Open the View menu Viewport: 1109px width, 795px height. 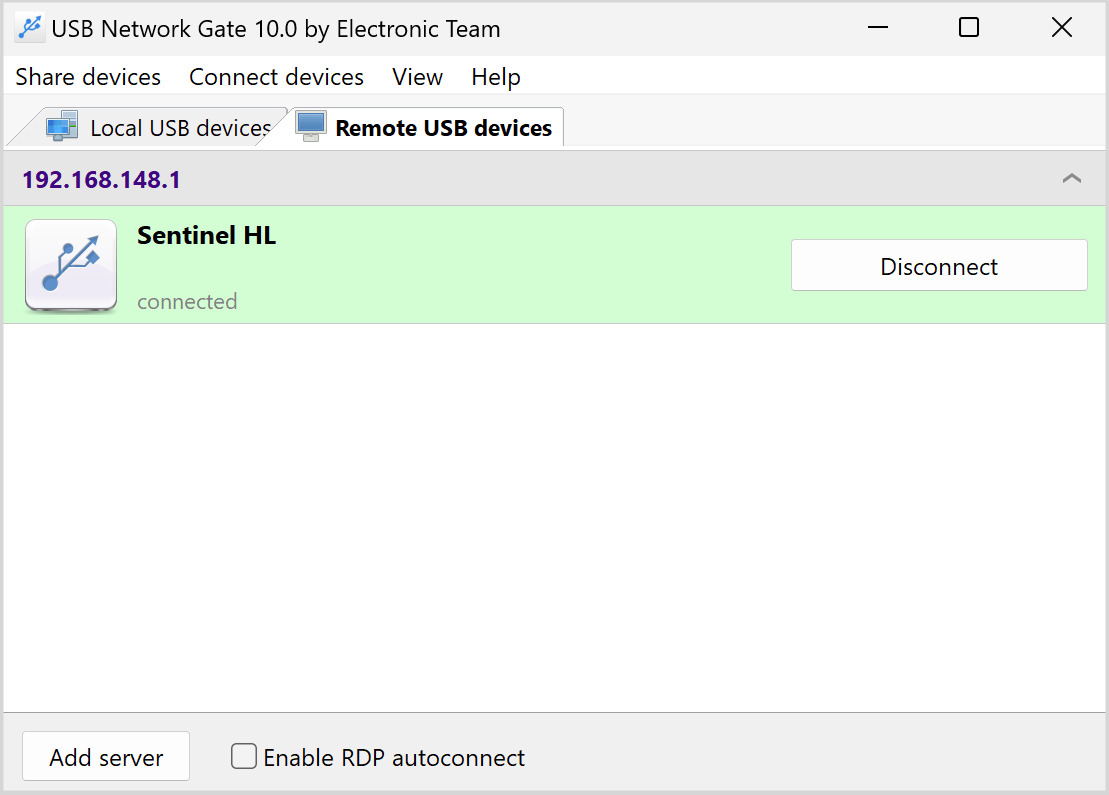(x=417, y=77)
